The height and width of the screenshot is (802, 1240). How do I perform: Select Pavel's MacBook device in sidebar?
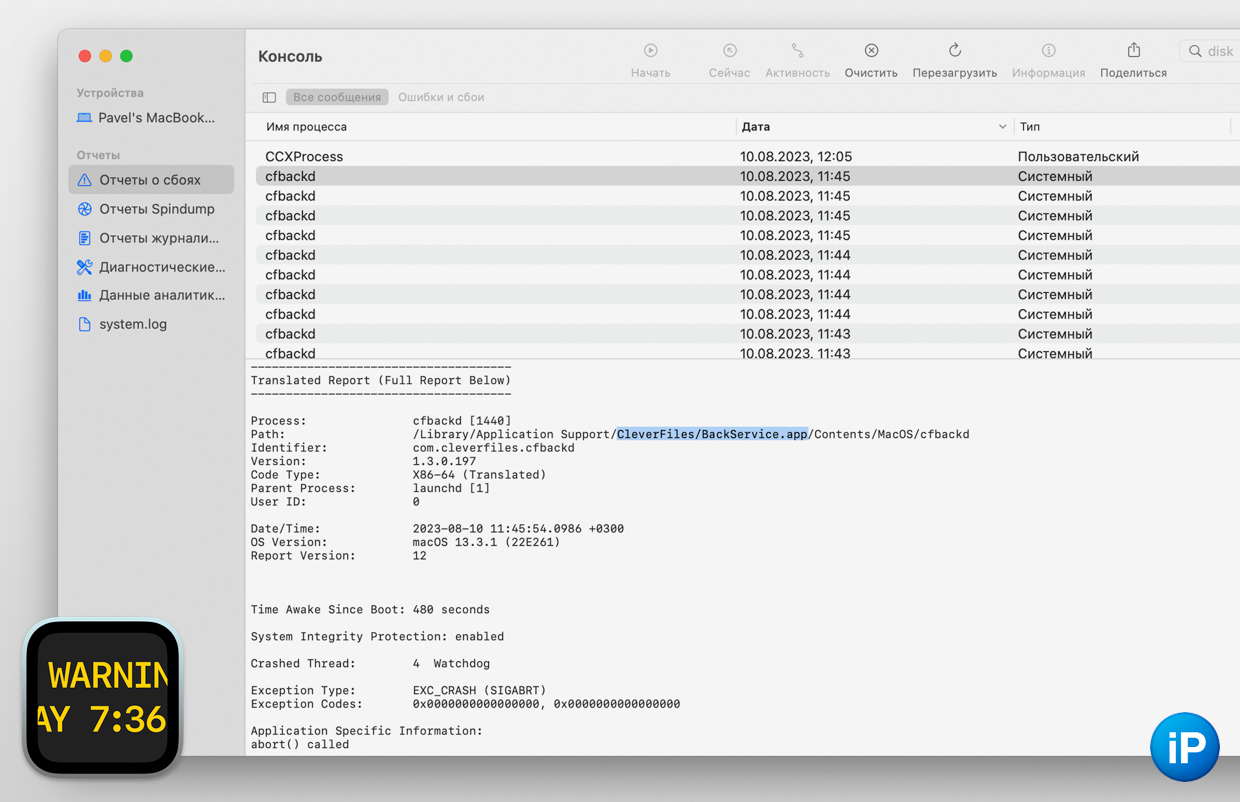coord(155,118)
